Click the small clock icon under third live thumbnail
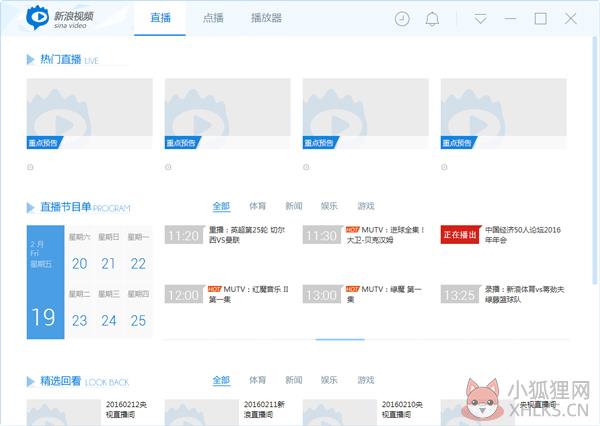The image size is (600, 426). 306,167
